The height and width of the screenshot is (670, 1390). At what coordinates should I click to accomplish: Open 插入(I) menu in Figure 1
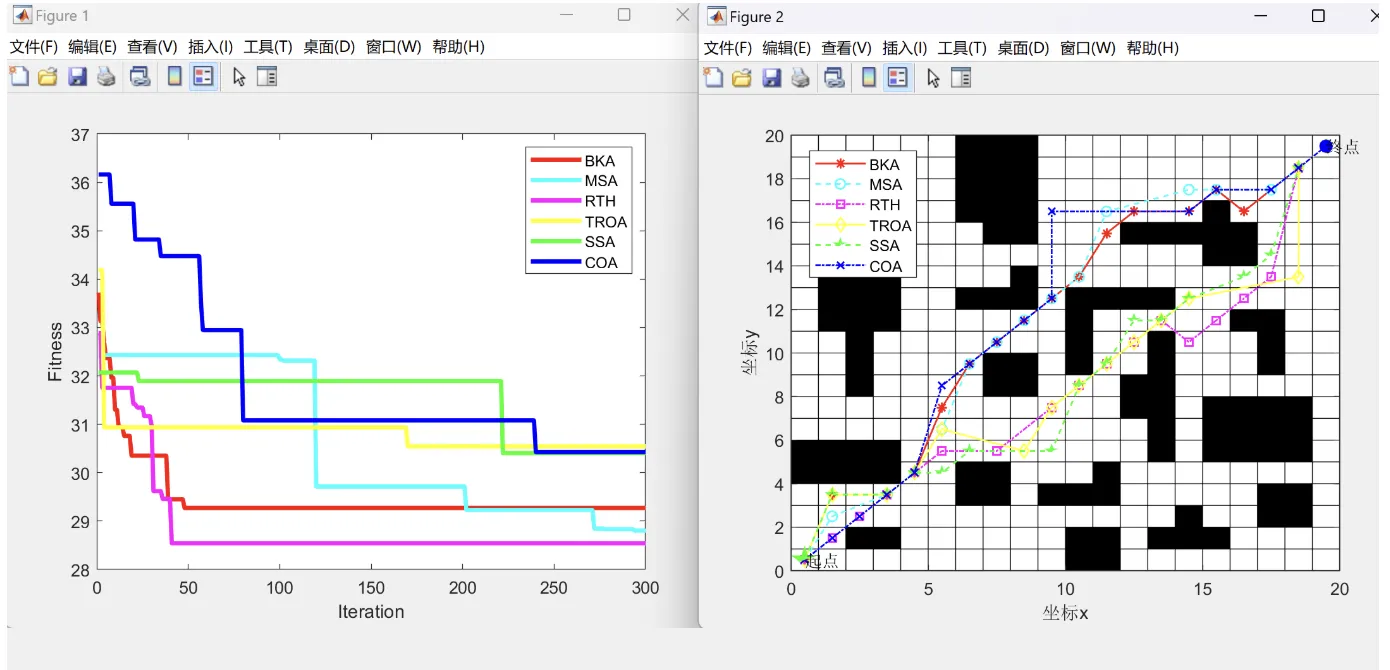pos(210,47)
